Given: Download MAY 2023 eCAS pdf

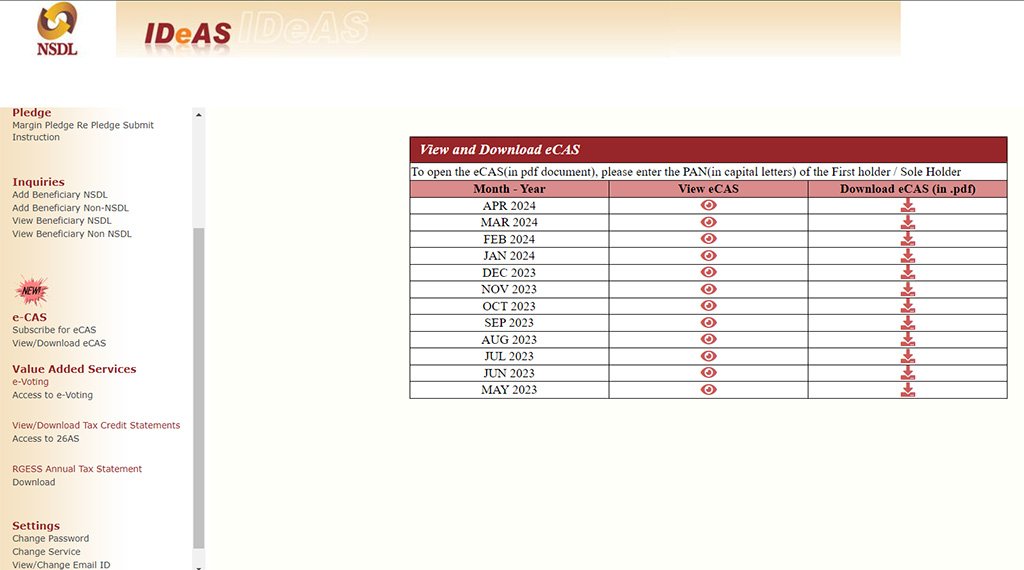Looking at the screenshot, I should (x=908, y=389).
